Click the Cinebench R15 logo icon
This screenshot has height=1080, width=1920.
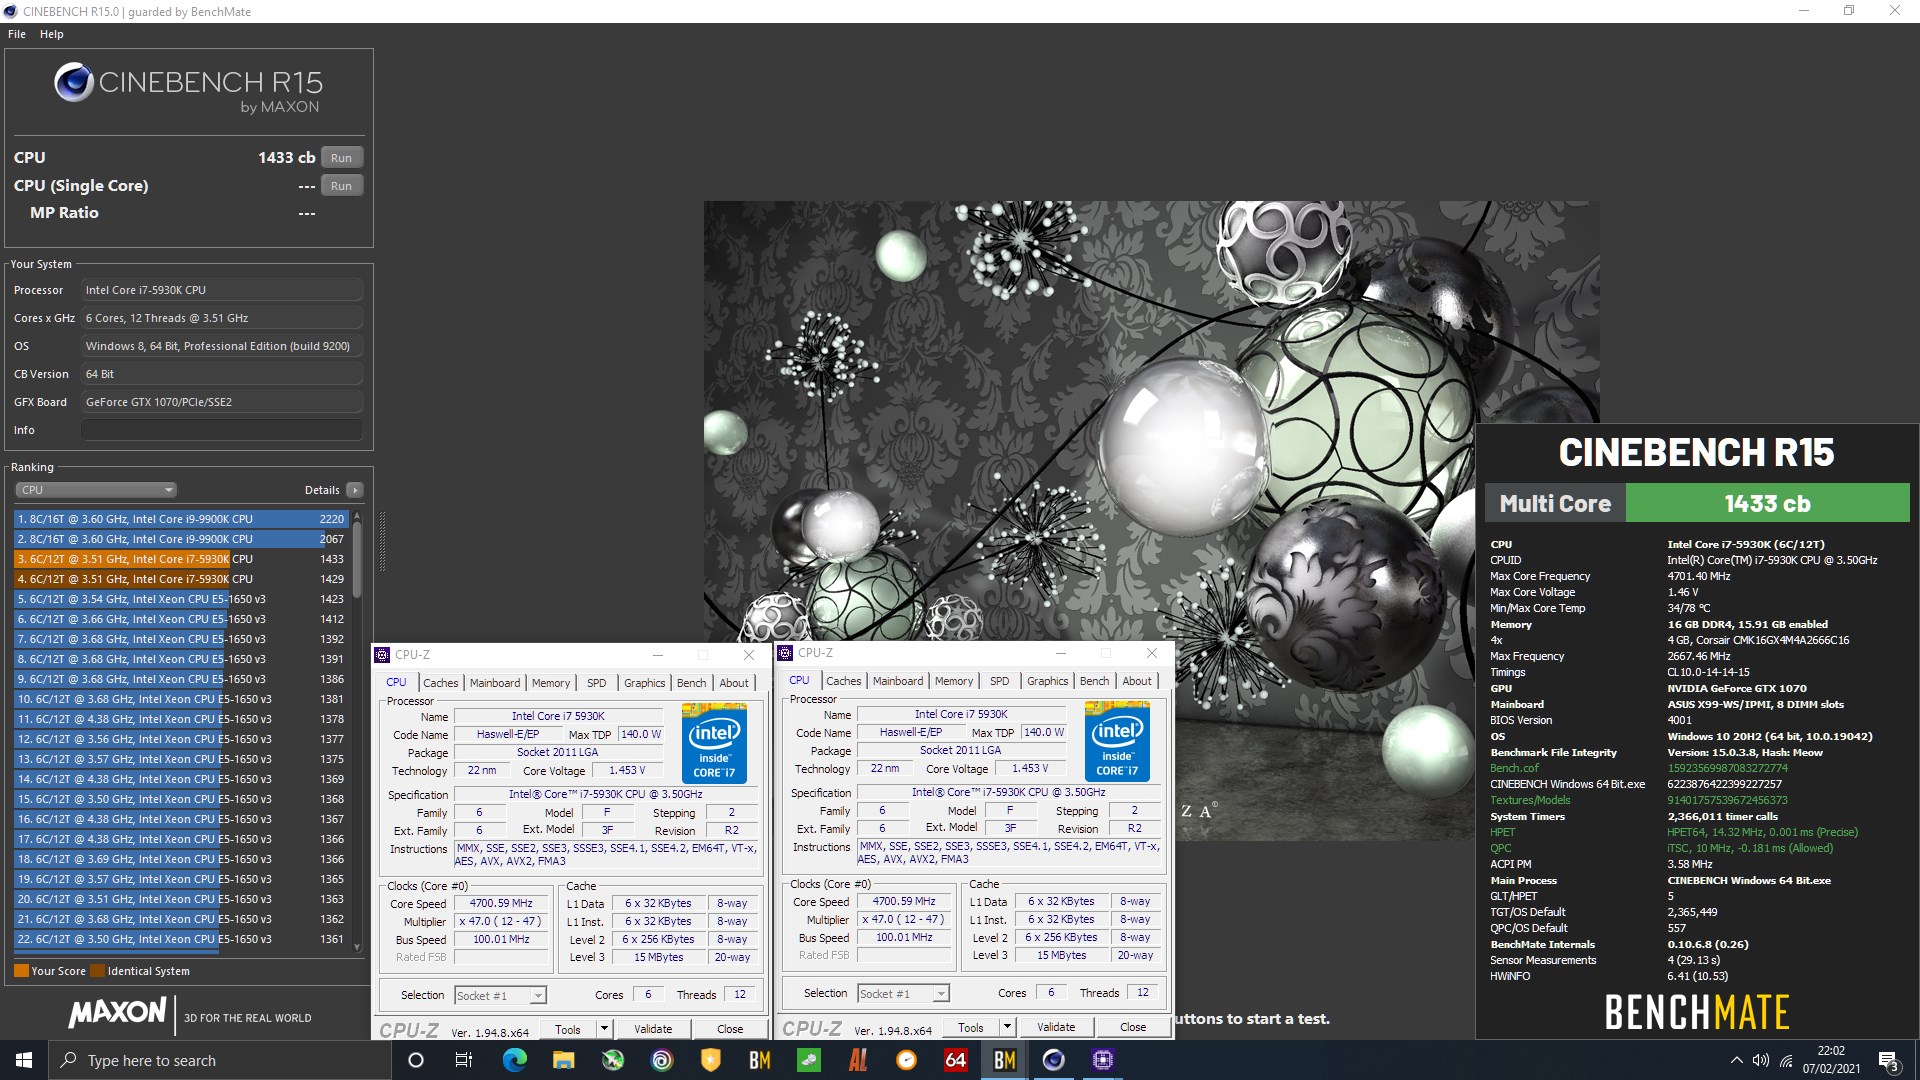pos(74,82)
